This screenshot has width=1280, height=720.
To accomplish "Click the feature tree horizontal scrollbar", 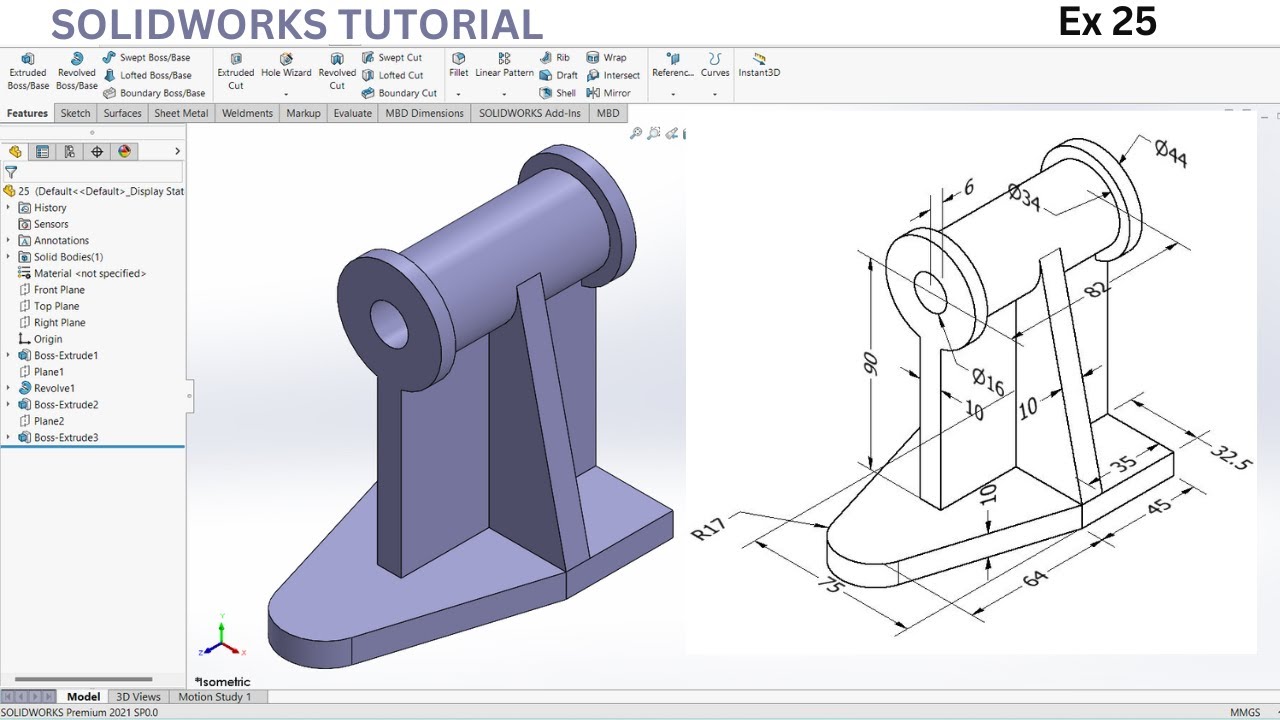I will pos(83,679).
